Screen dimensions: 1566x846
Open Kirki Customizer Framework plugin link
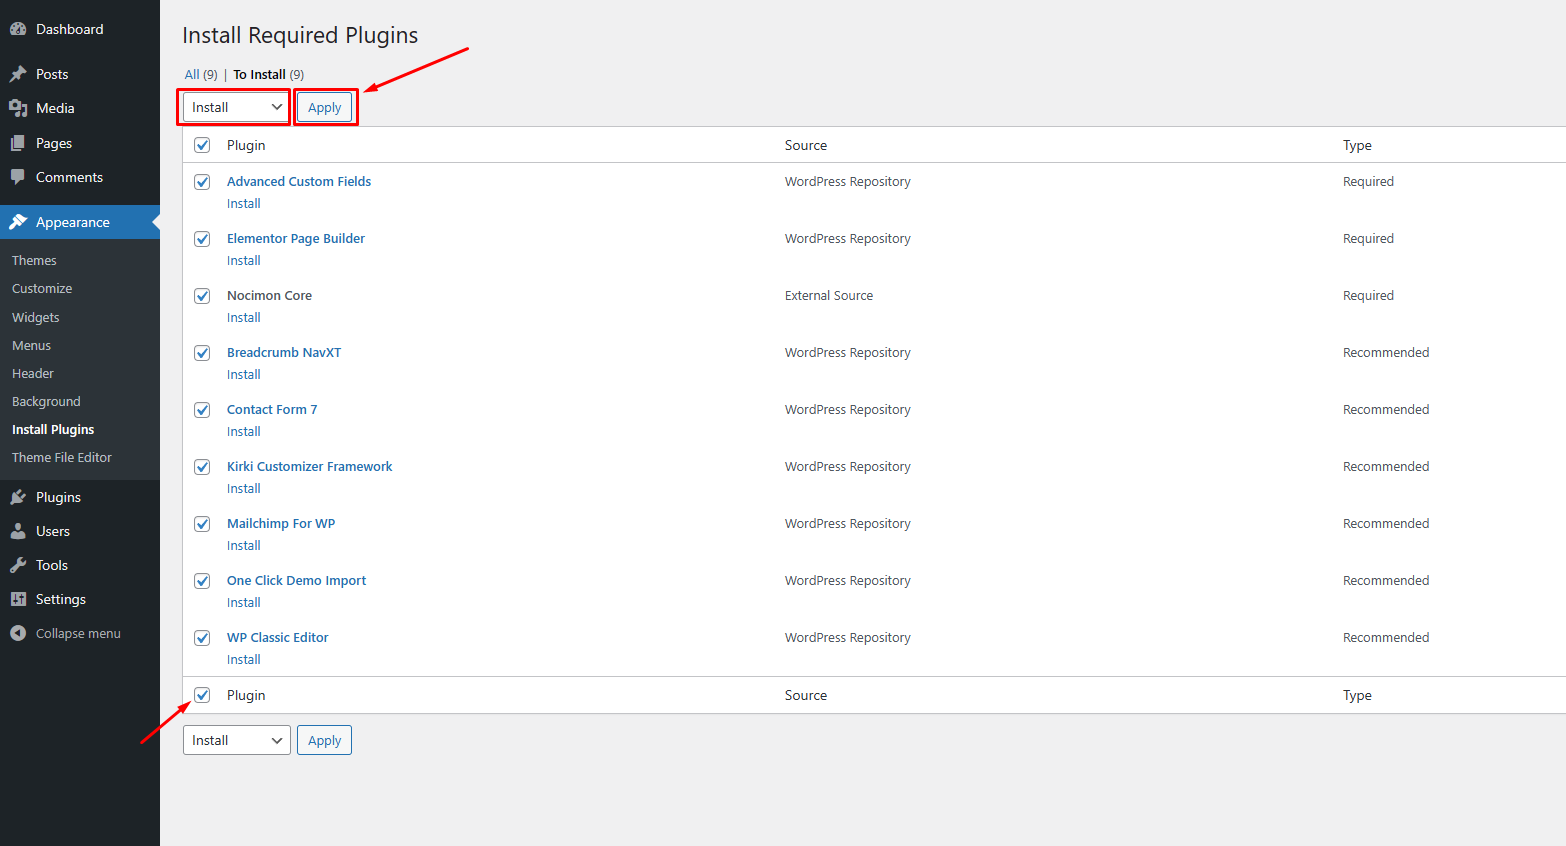[310, 466]
